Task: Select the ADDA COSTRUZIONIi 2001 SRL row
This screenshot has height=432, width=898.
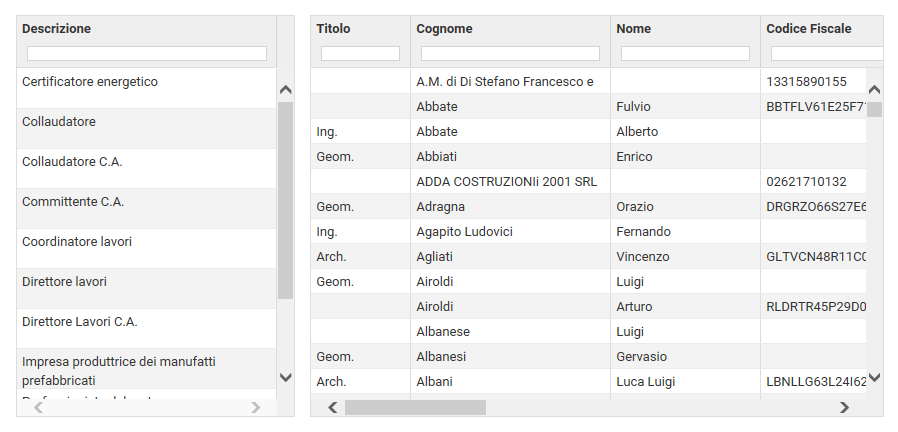Action: [x=588, y=182]
